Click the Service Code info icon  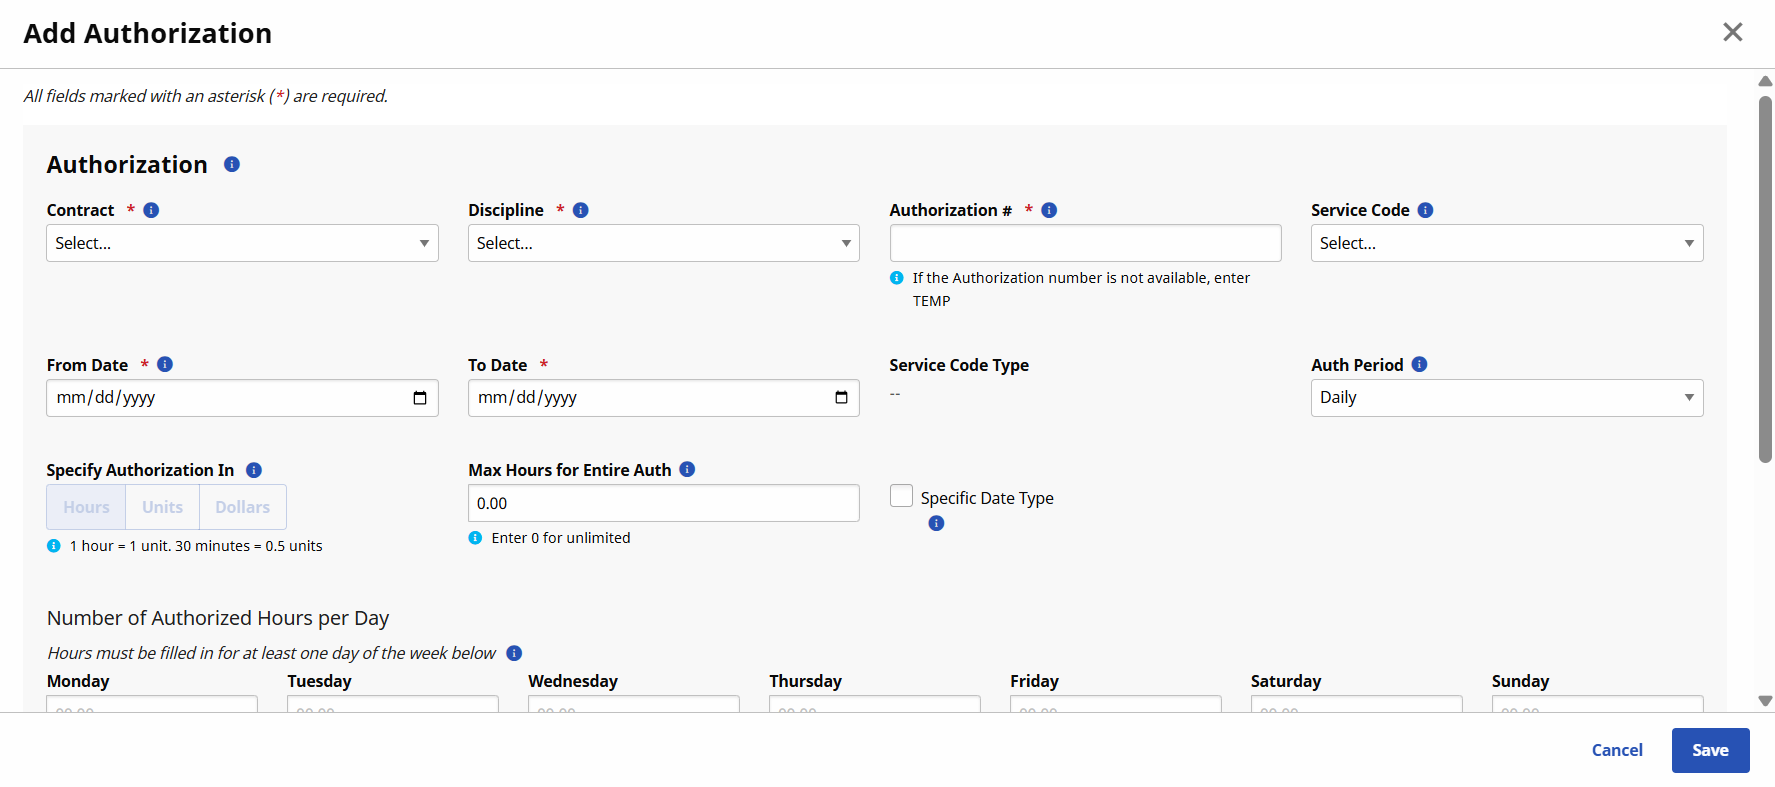(x=1426, y=210)
